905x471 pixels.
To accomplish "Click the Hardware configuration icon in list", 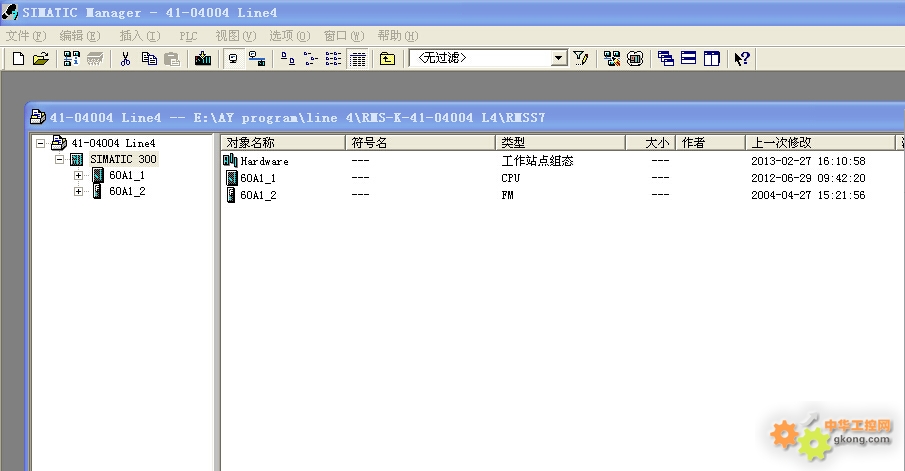I will pyautogui.click(x=230, y=160).
